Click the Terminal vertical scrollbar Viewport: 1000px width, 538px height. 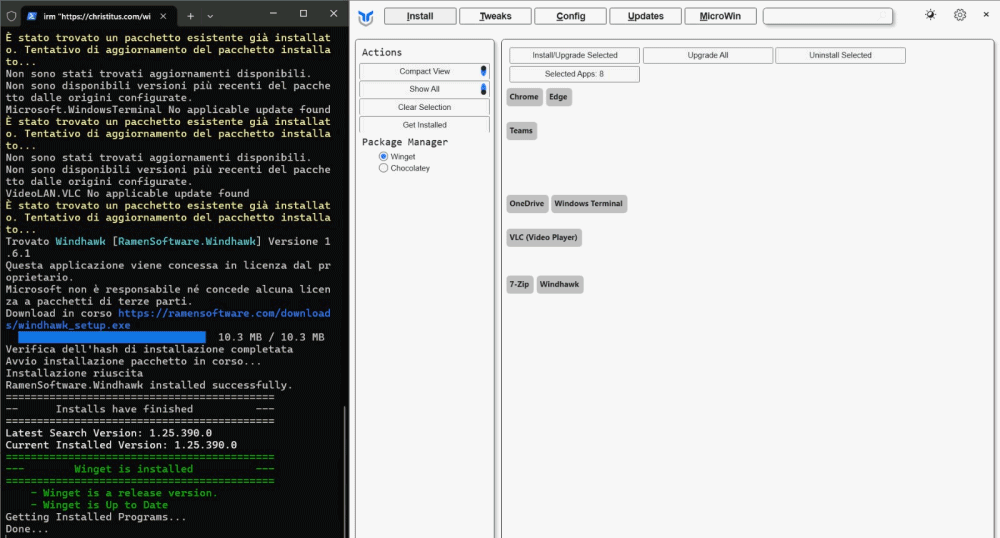point(345,470)
